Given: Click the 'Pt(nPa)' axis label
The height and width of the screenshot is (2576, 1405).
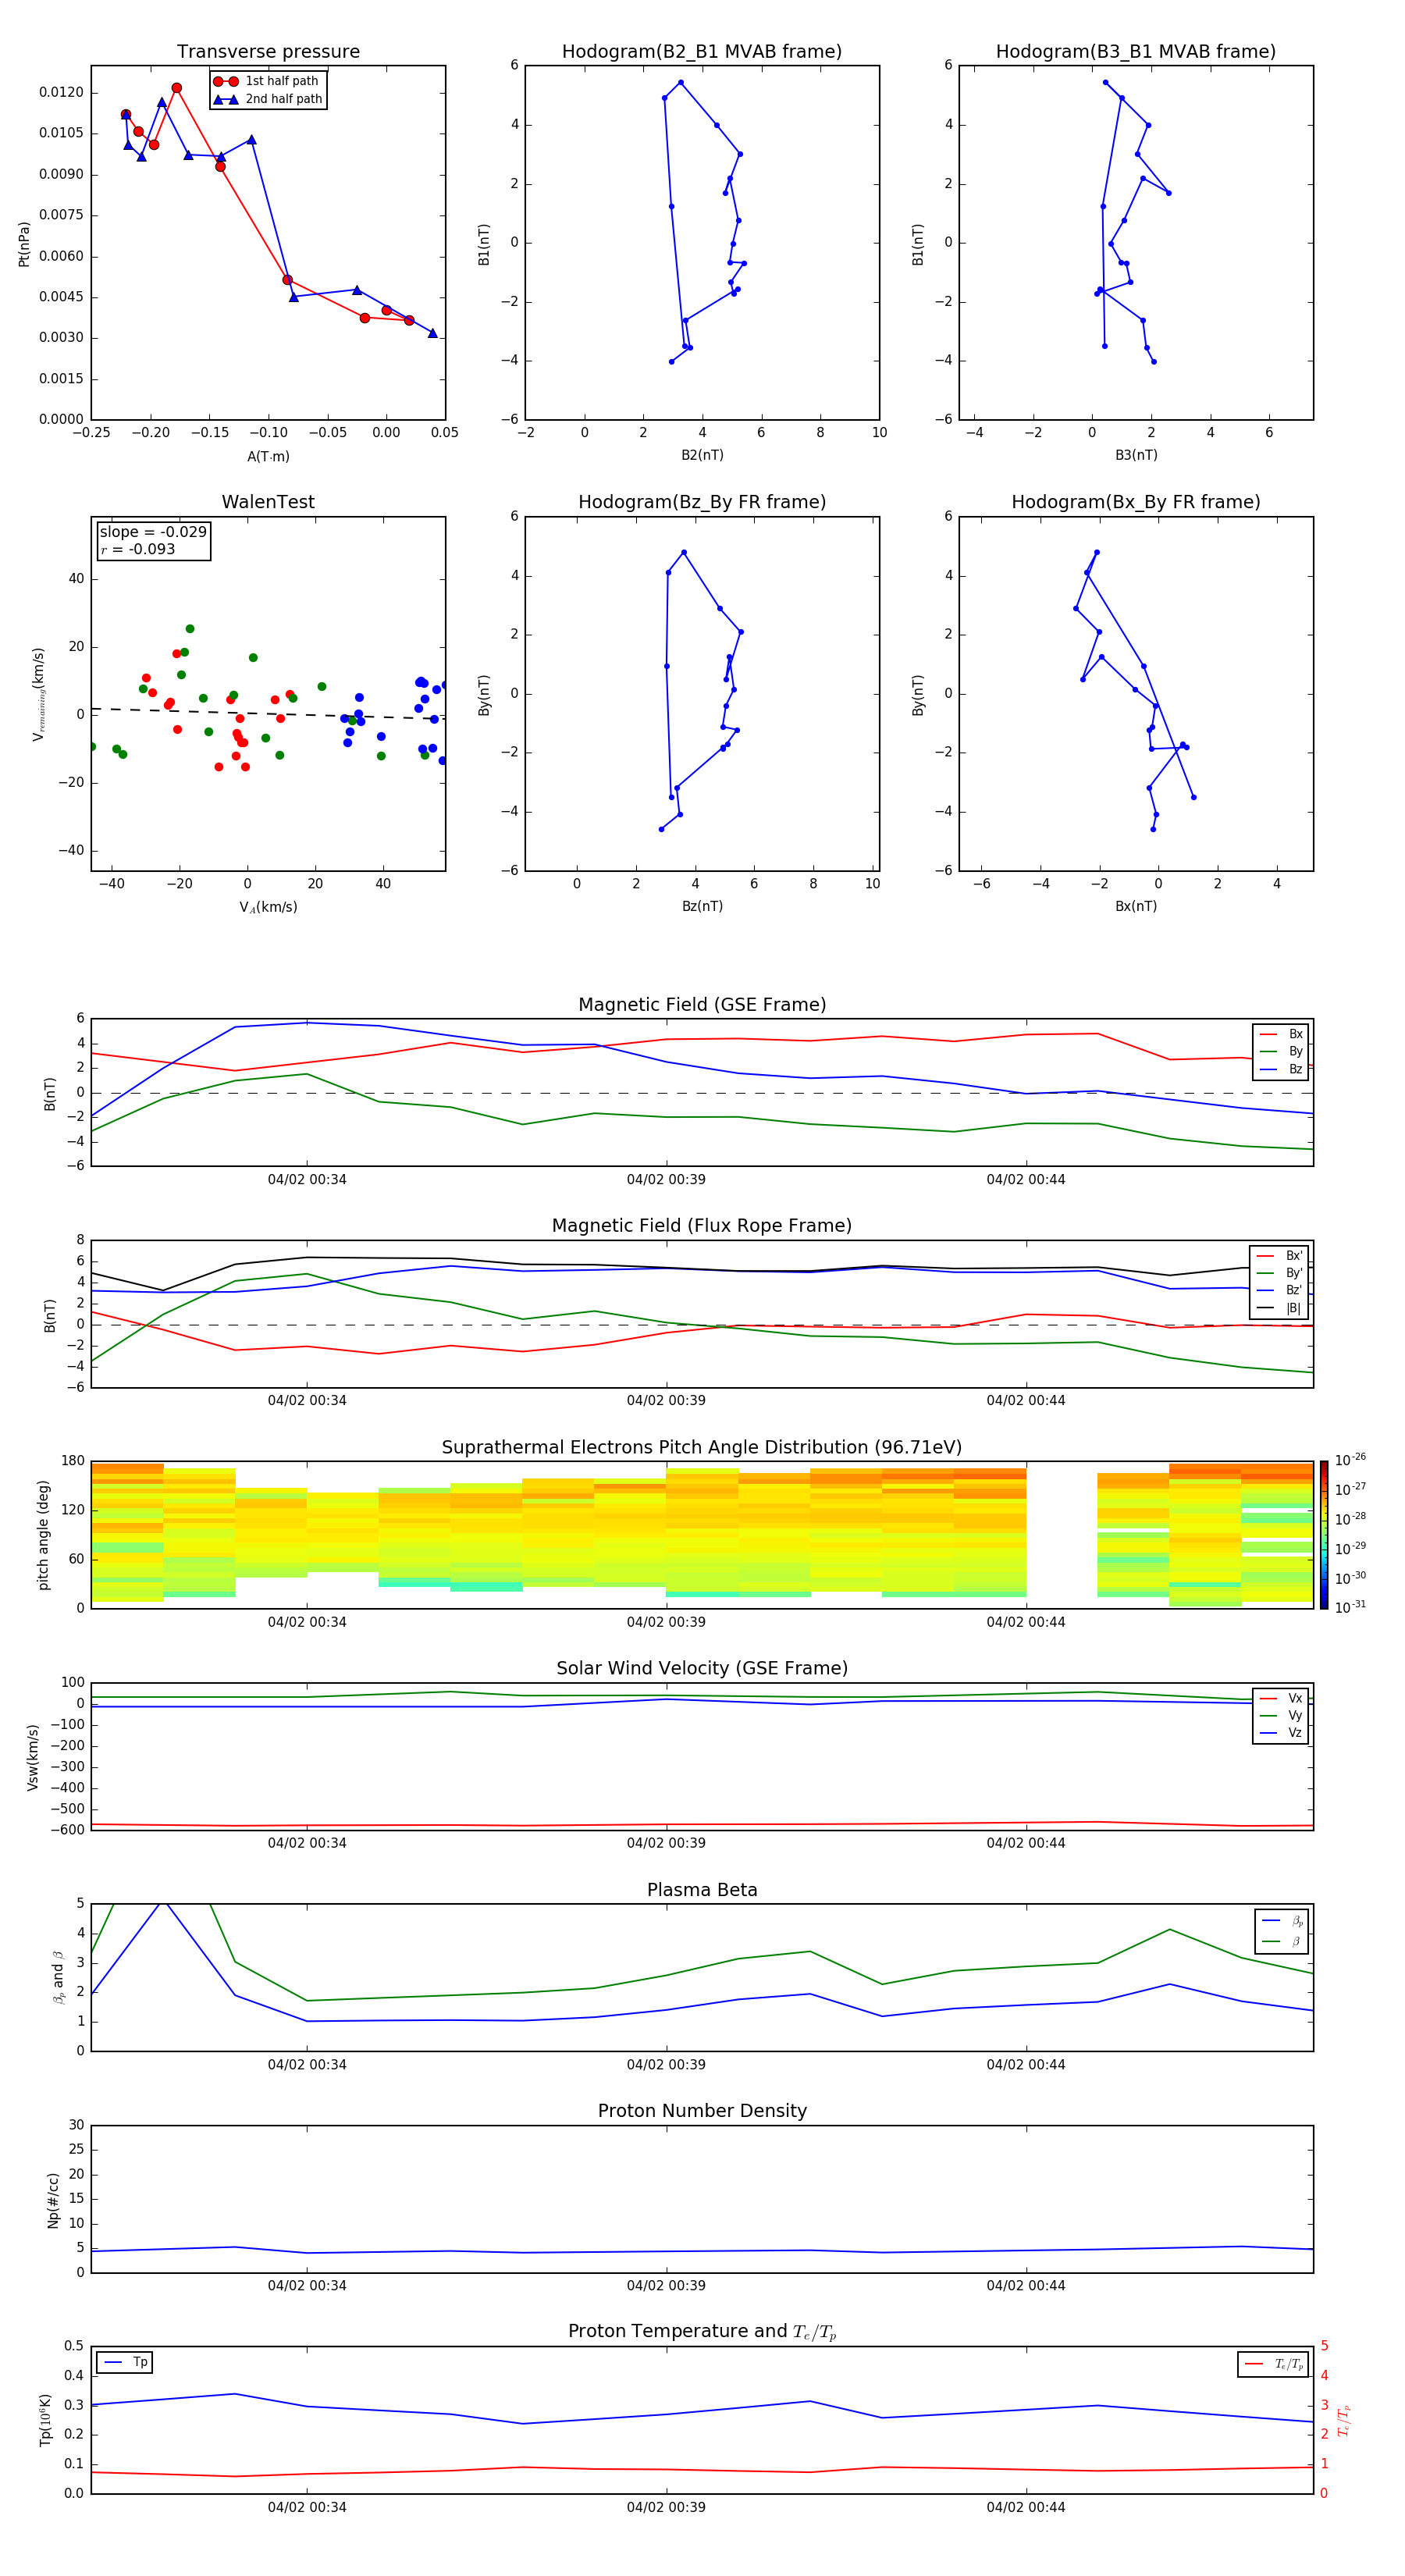Looking at the screenshot, I should click(24, 243).
